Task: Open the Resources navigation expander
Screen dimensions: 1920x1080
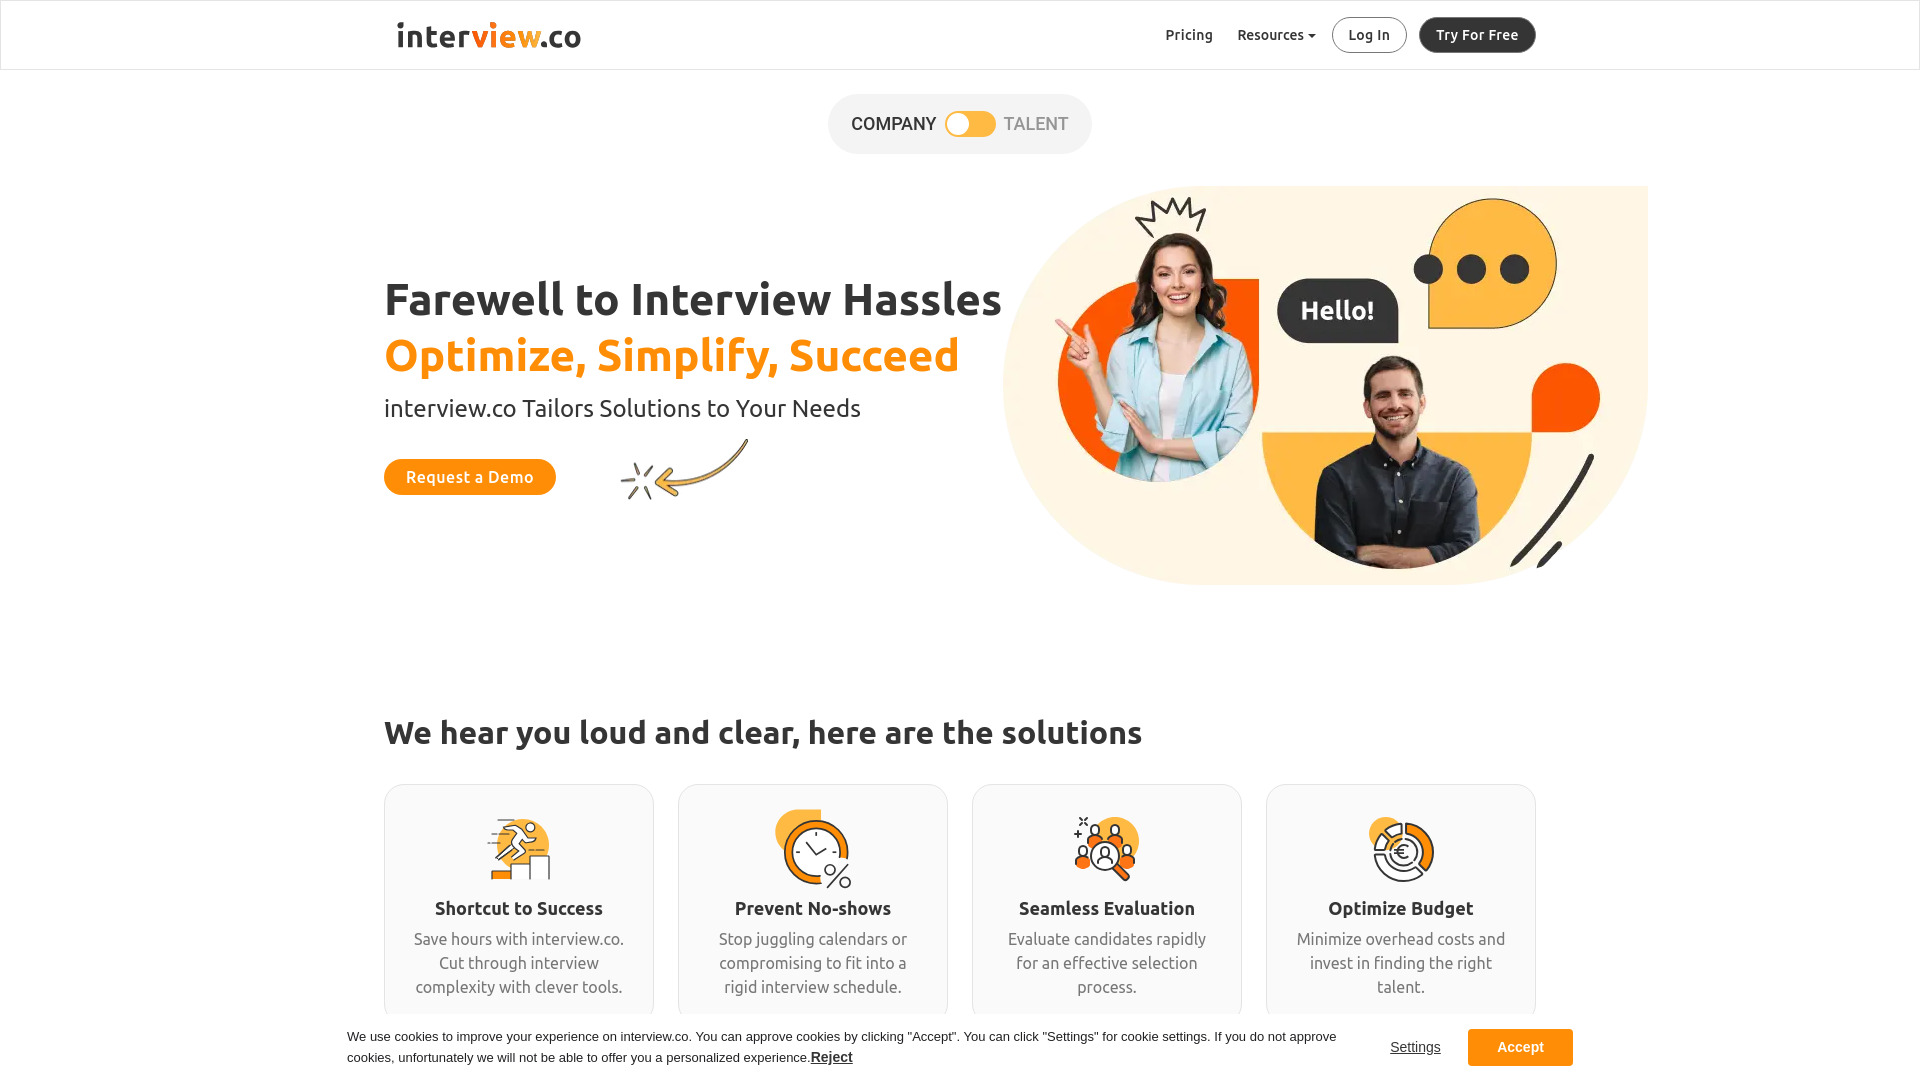Action: tap(1275, 34)
